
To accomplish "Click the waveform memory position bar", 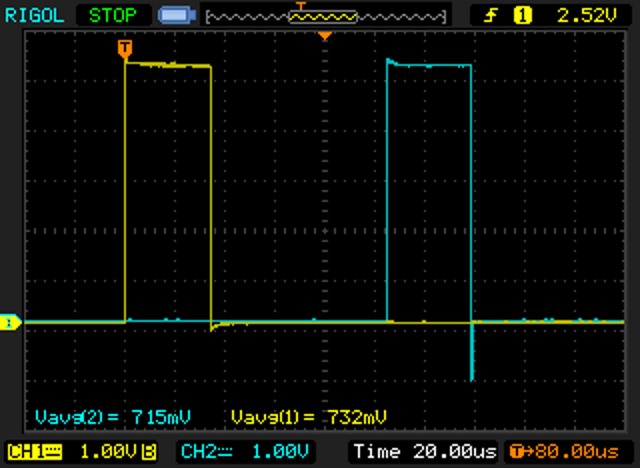I will 323,16.
